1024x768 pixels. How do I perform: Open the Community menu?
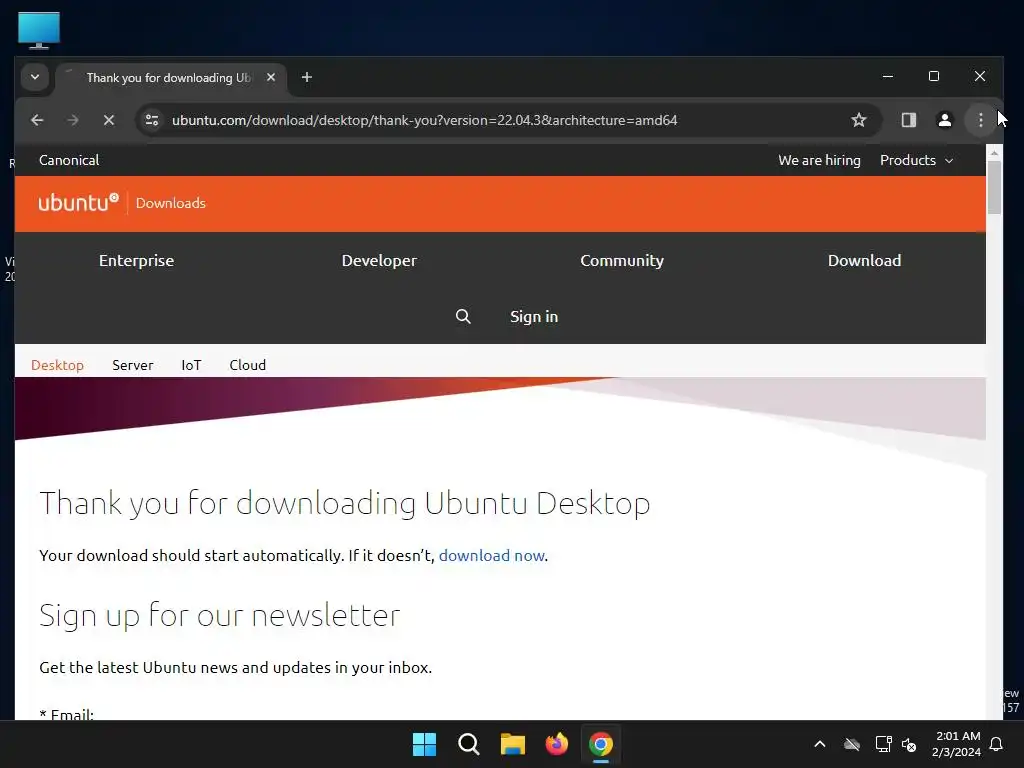coord(622,261)
